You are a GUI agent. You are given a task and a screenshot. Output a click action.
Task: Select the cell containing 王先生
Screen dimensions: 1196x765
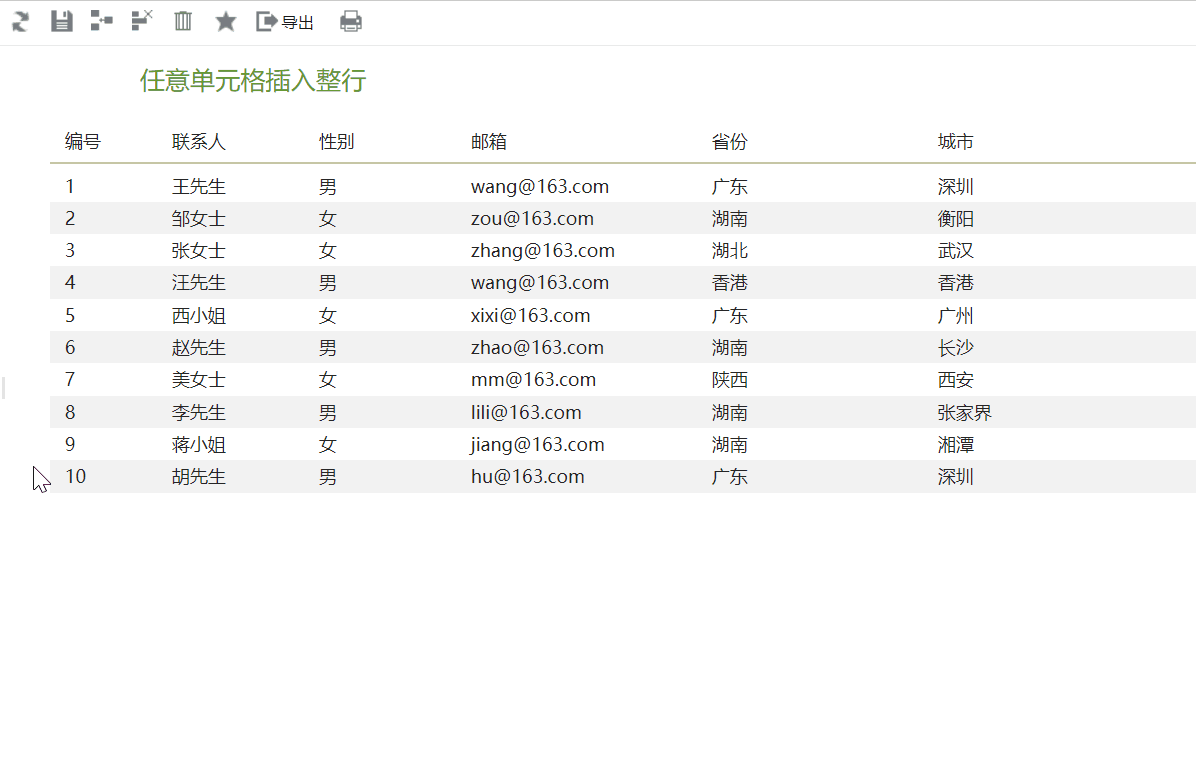click(198, 186)
